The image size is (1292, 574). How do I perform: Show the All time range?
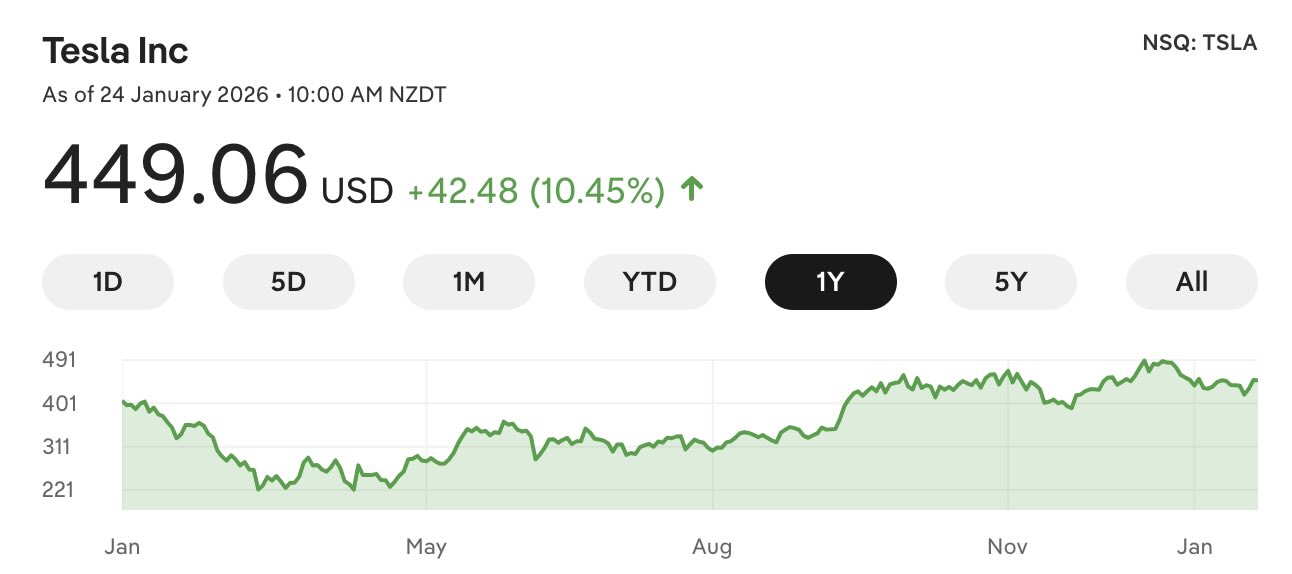click(x=1191, y=282)
